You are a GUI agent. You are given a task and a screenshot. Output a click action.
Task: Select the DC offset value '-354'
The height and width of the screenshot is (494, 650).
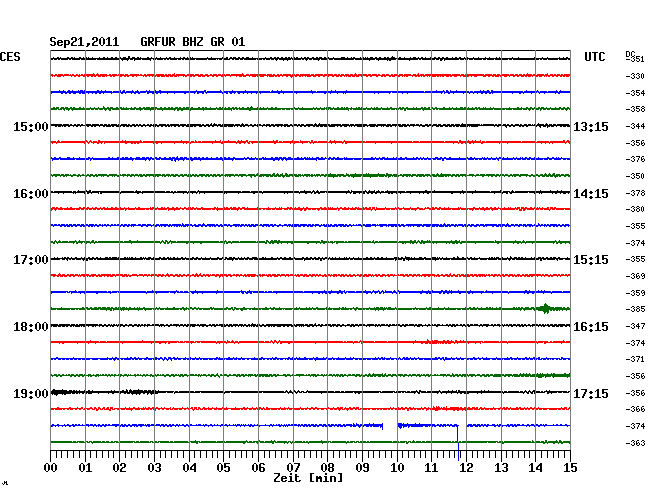pos(635,93)
